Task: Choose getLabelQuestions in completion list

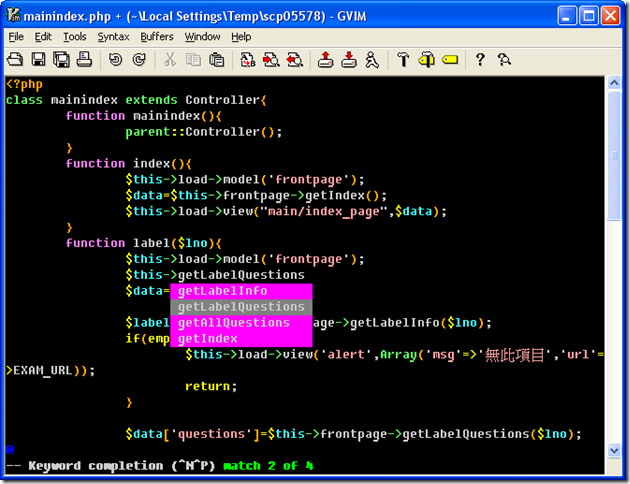Action: pos(241,307)
